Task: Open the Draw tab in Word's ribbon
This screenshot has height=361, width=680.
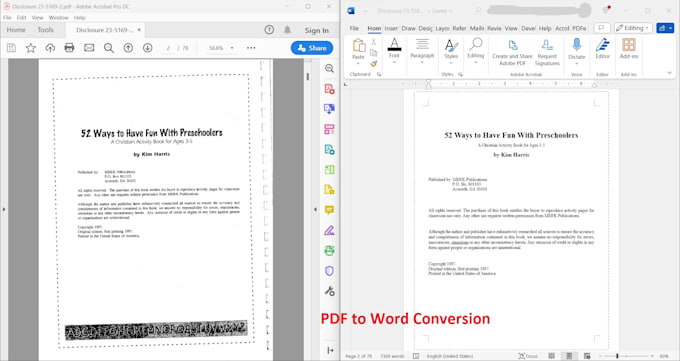Action: point(409,28)
